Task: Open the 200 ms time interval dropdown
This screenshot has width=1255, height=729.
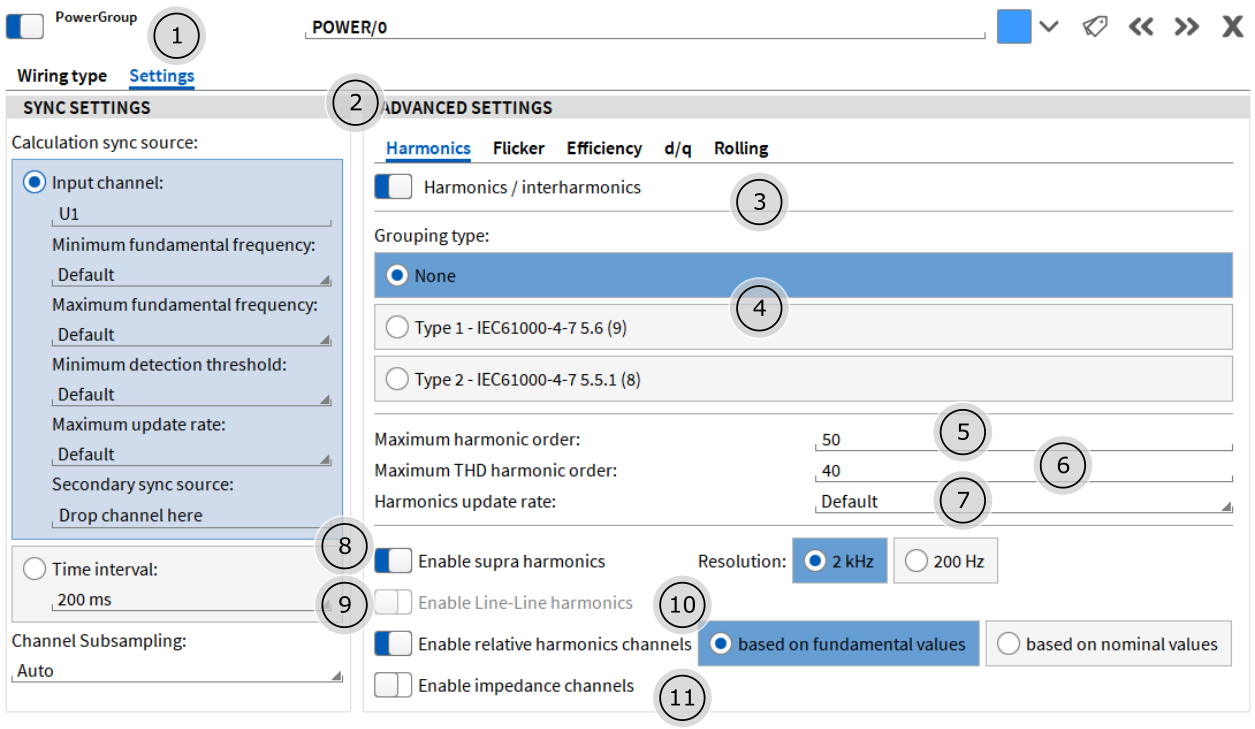Action: click(191, 600)
